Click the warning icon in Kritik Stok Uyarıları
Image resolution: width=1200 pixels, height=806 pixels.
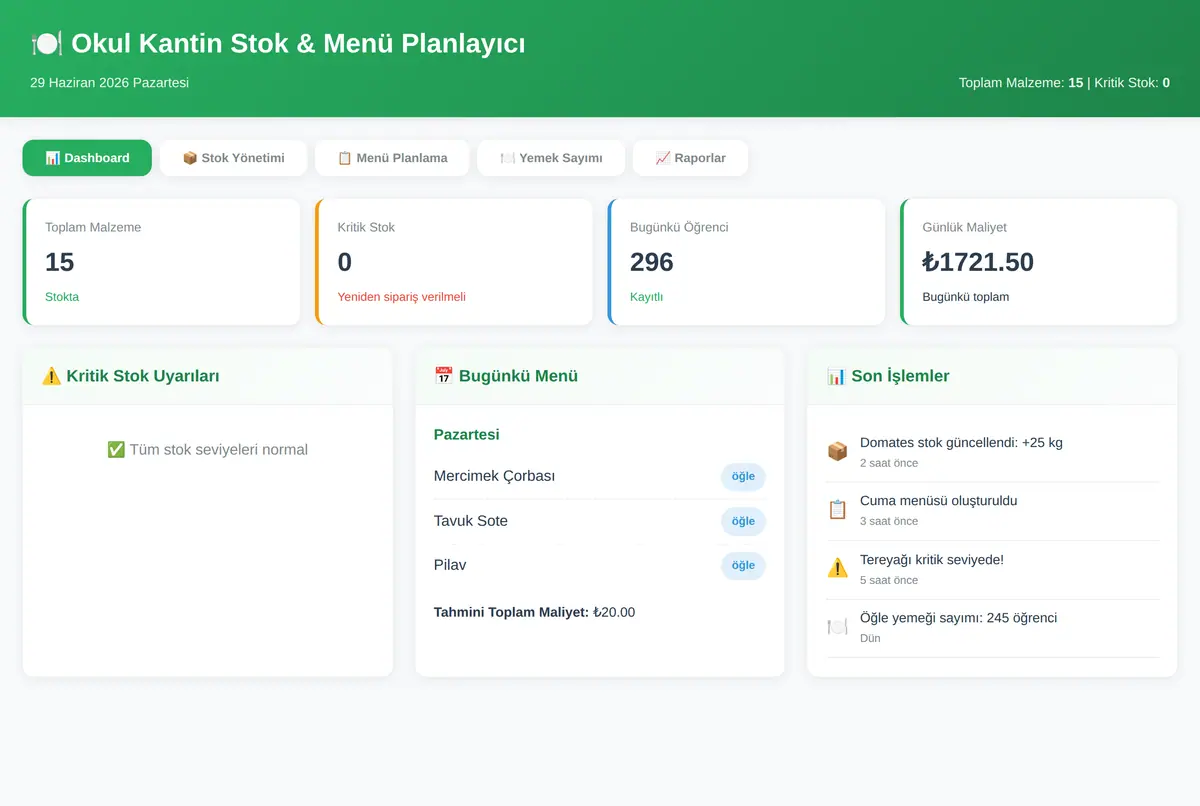point(52,376)
